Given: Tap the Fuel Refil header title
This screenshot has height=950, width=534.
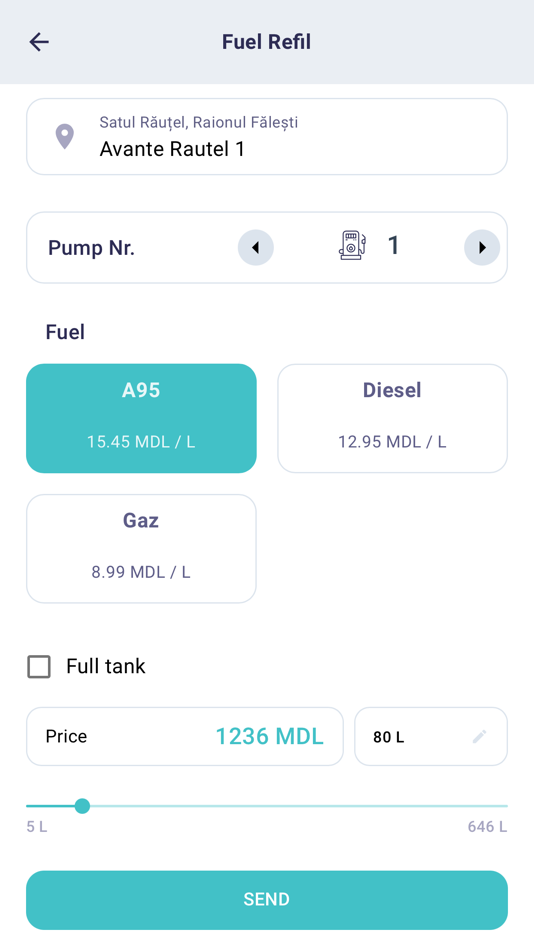Looking at the screenshot, I should [267, 42].
